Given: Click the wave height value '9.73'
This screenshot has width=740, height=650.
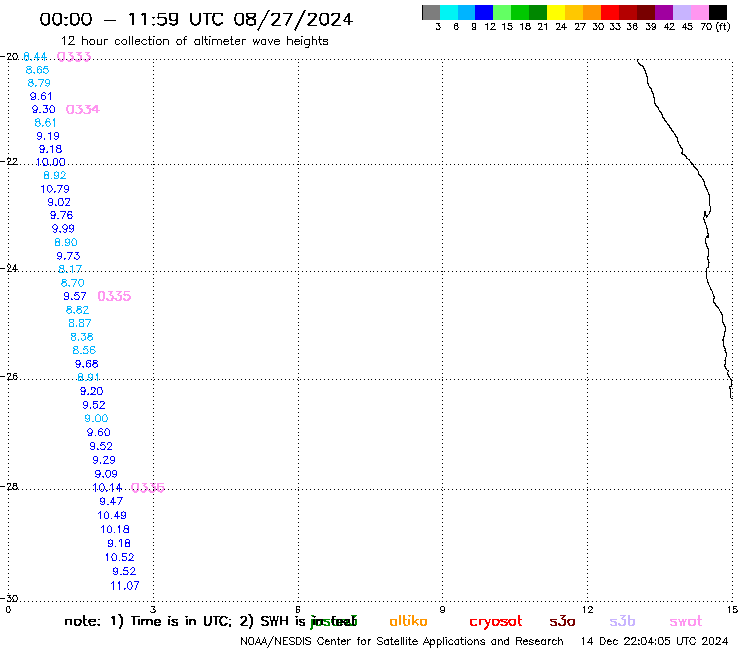Looking at the screenshot, I should [68, 256].
